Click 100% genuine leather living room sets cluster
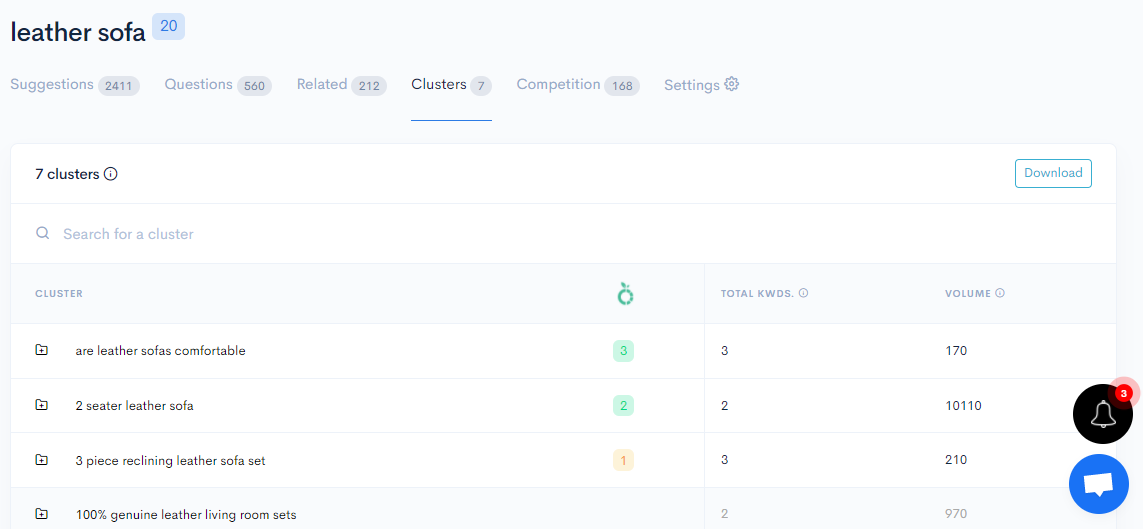Screen dimensions: 1143x529 pos(186,514)
